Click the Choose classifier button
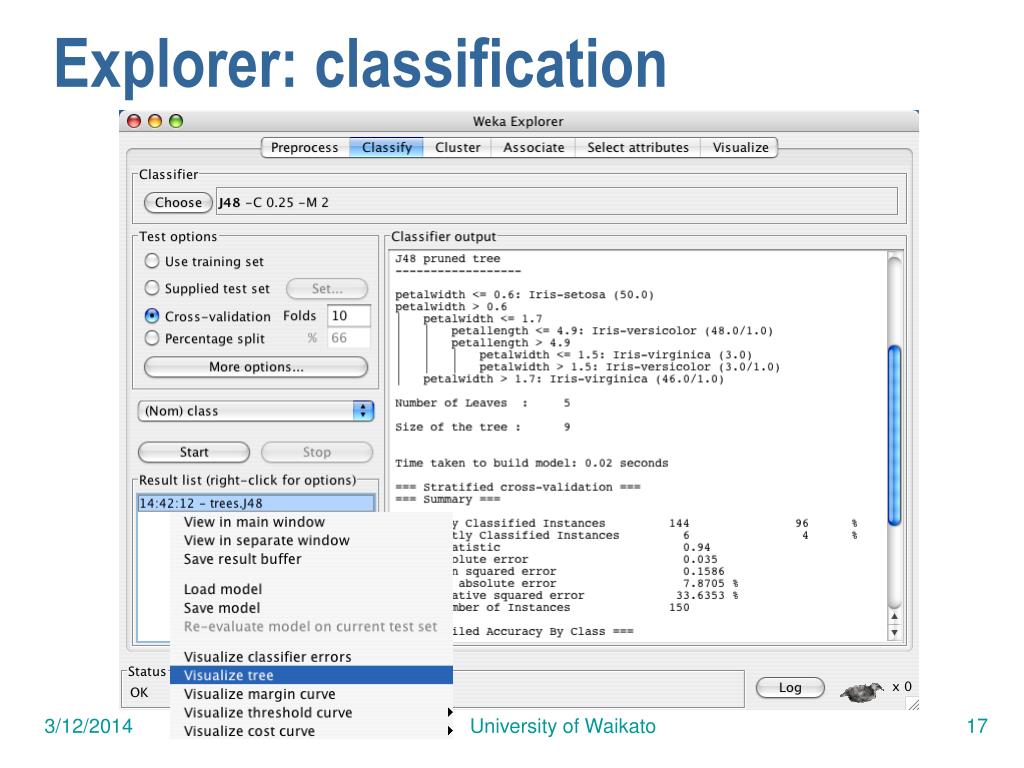 click(178, 202)
